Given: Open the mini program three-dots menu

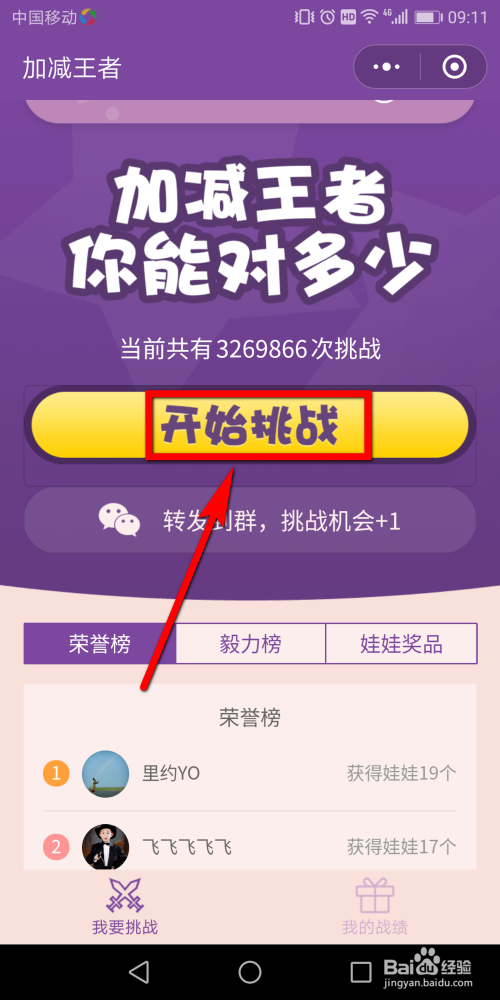Looking at the screenshot, I should (x=387, y=66).
